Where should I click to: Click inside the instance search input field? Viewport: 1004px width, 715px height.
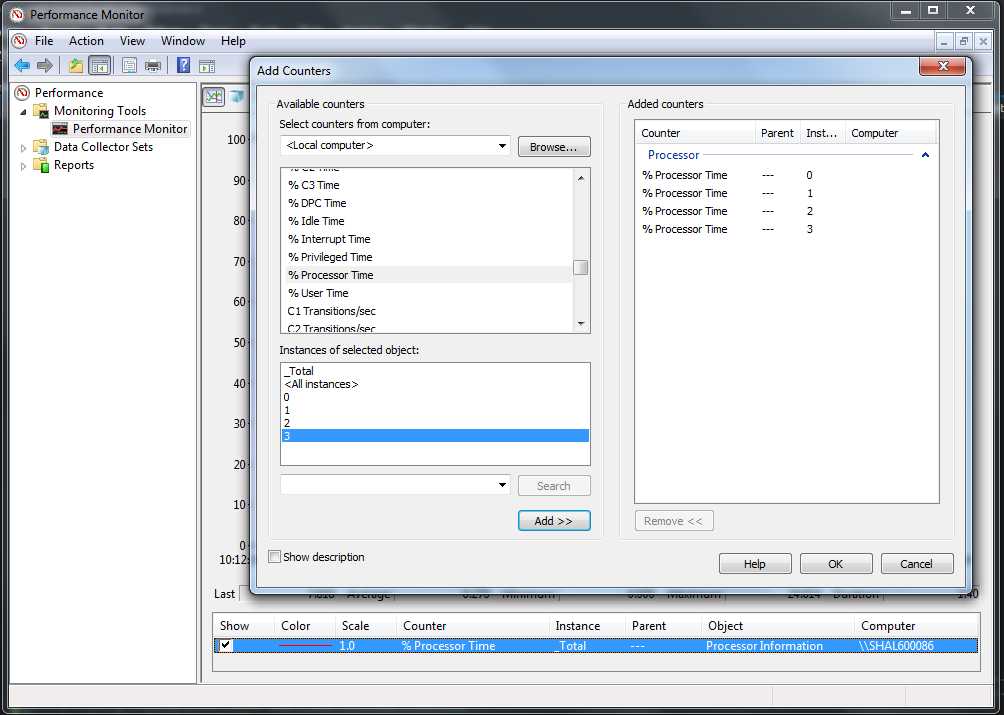tap(388, 485)
